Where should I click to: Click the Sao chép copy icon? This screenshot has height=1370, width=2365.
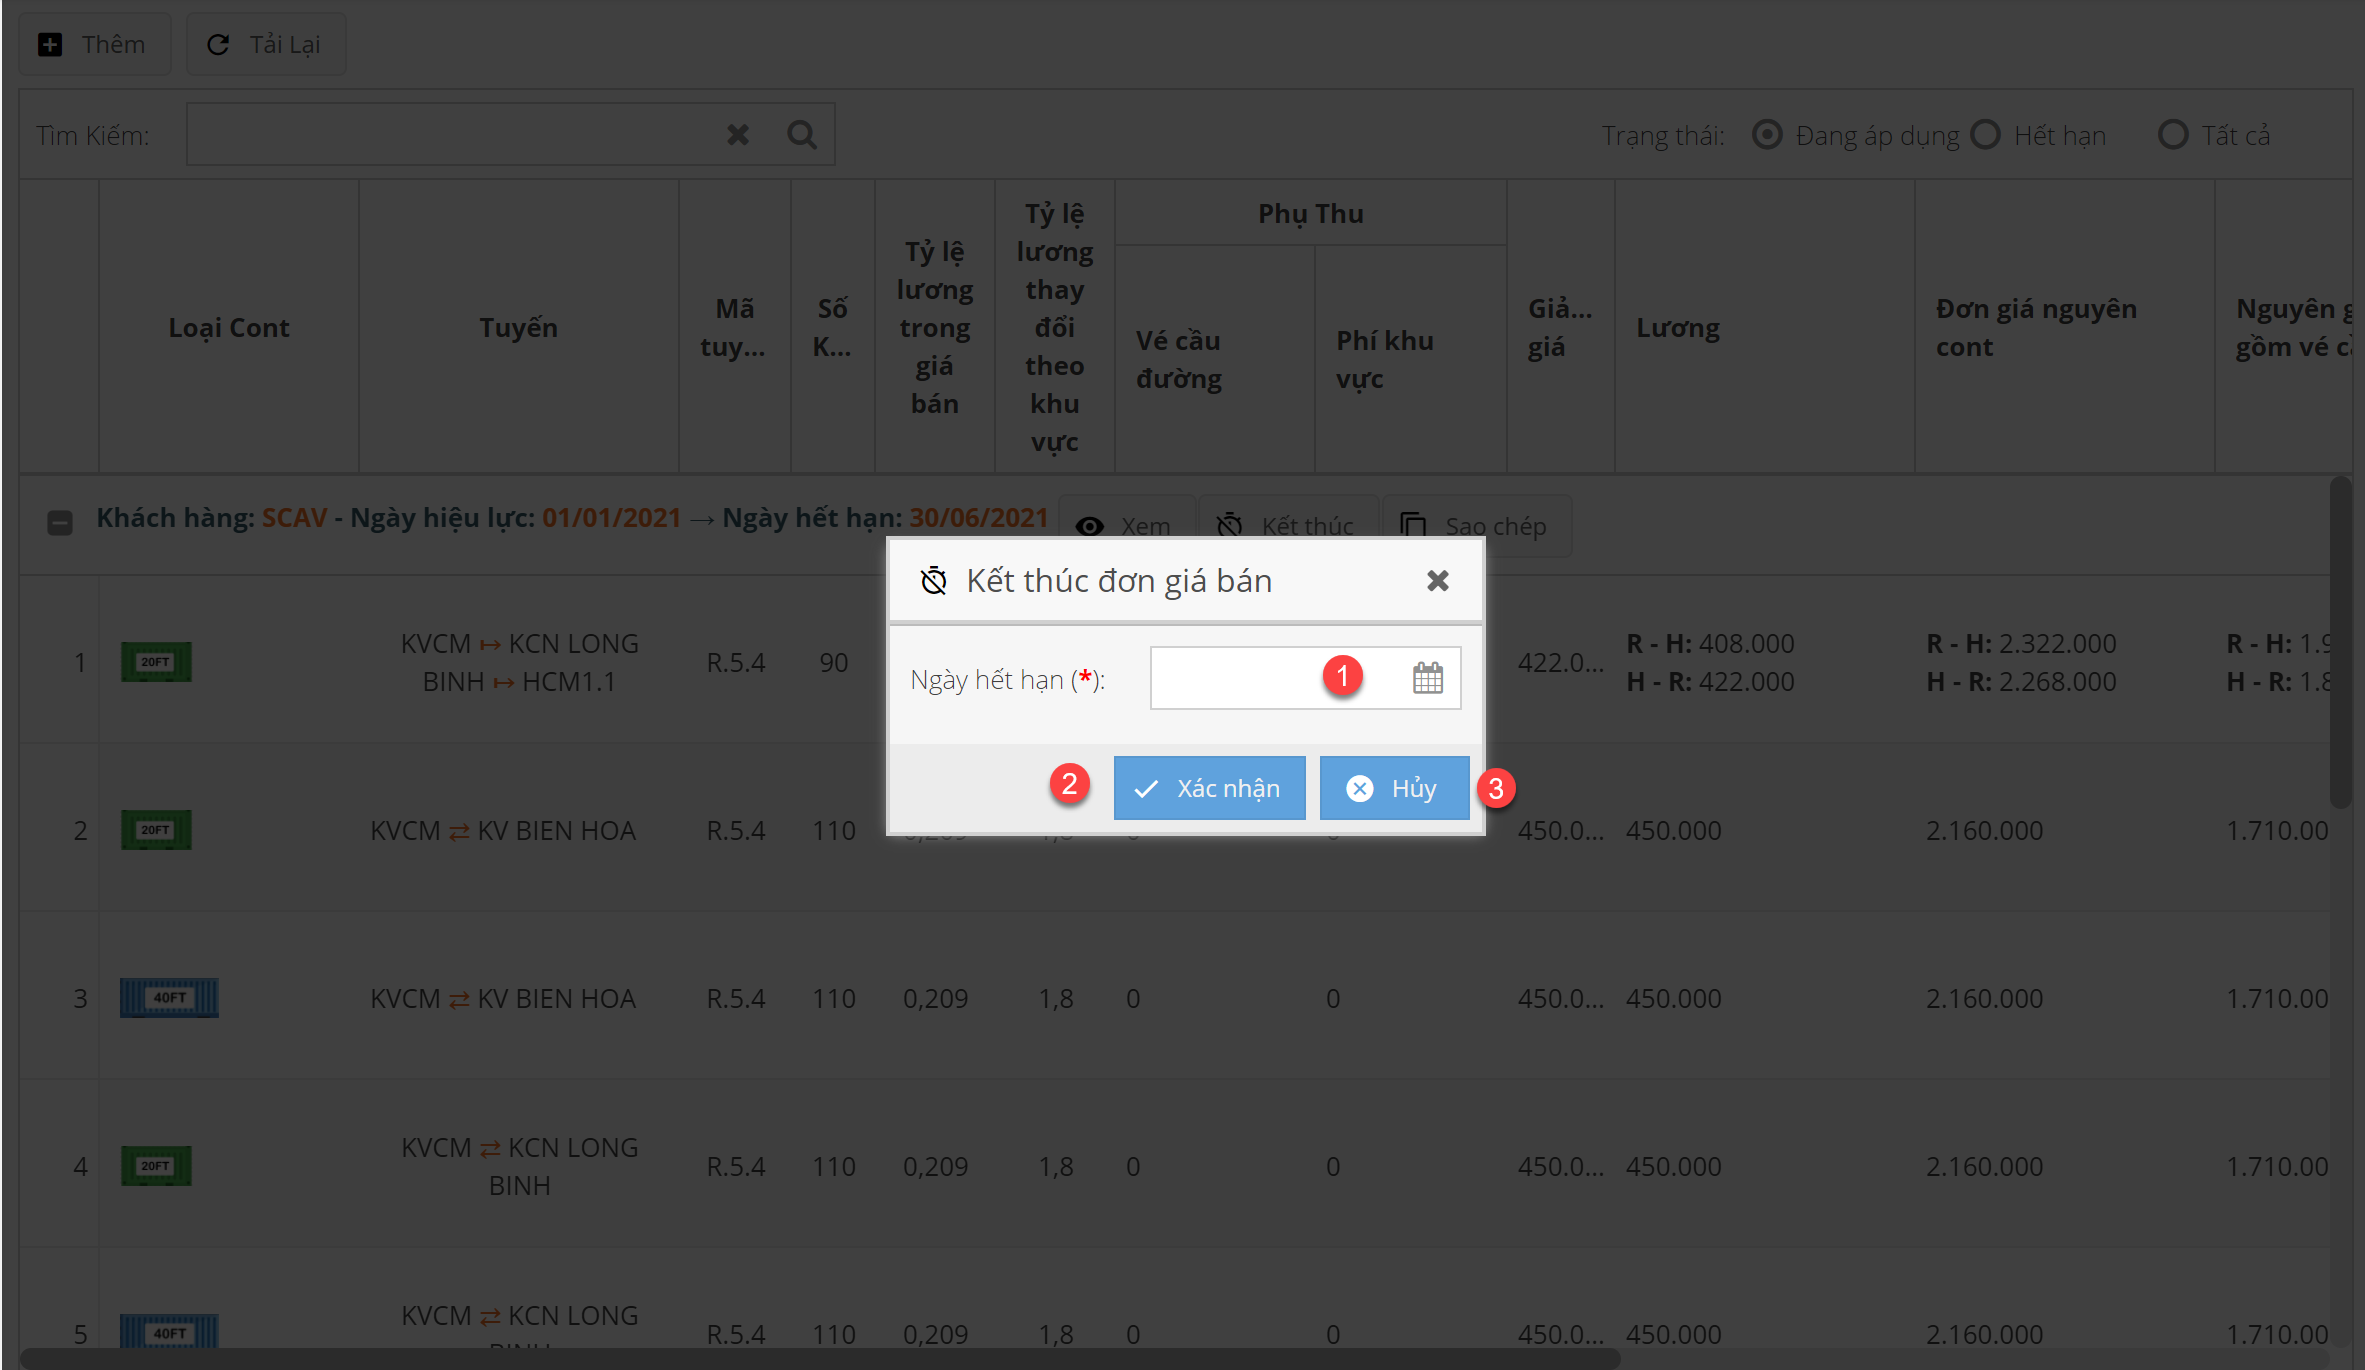pos(1413,526)
